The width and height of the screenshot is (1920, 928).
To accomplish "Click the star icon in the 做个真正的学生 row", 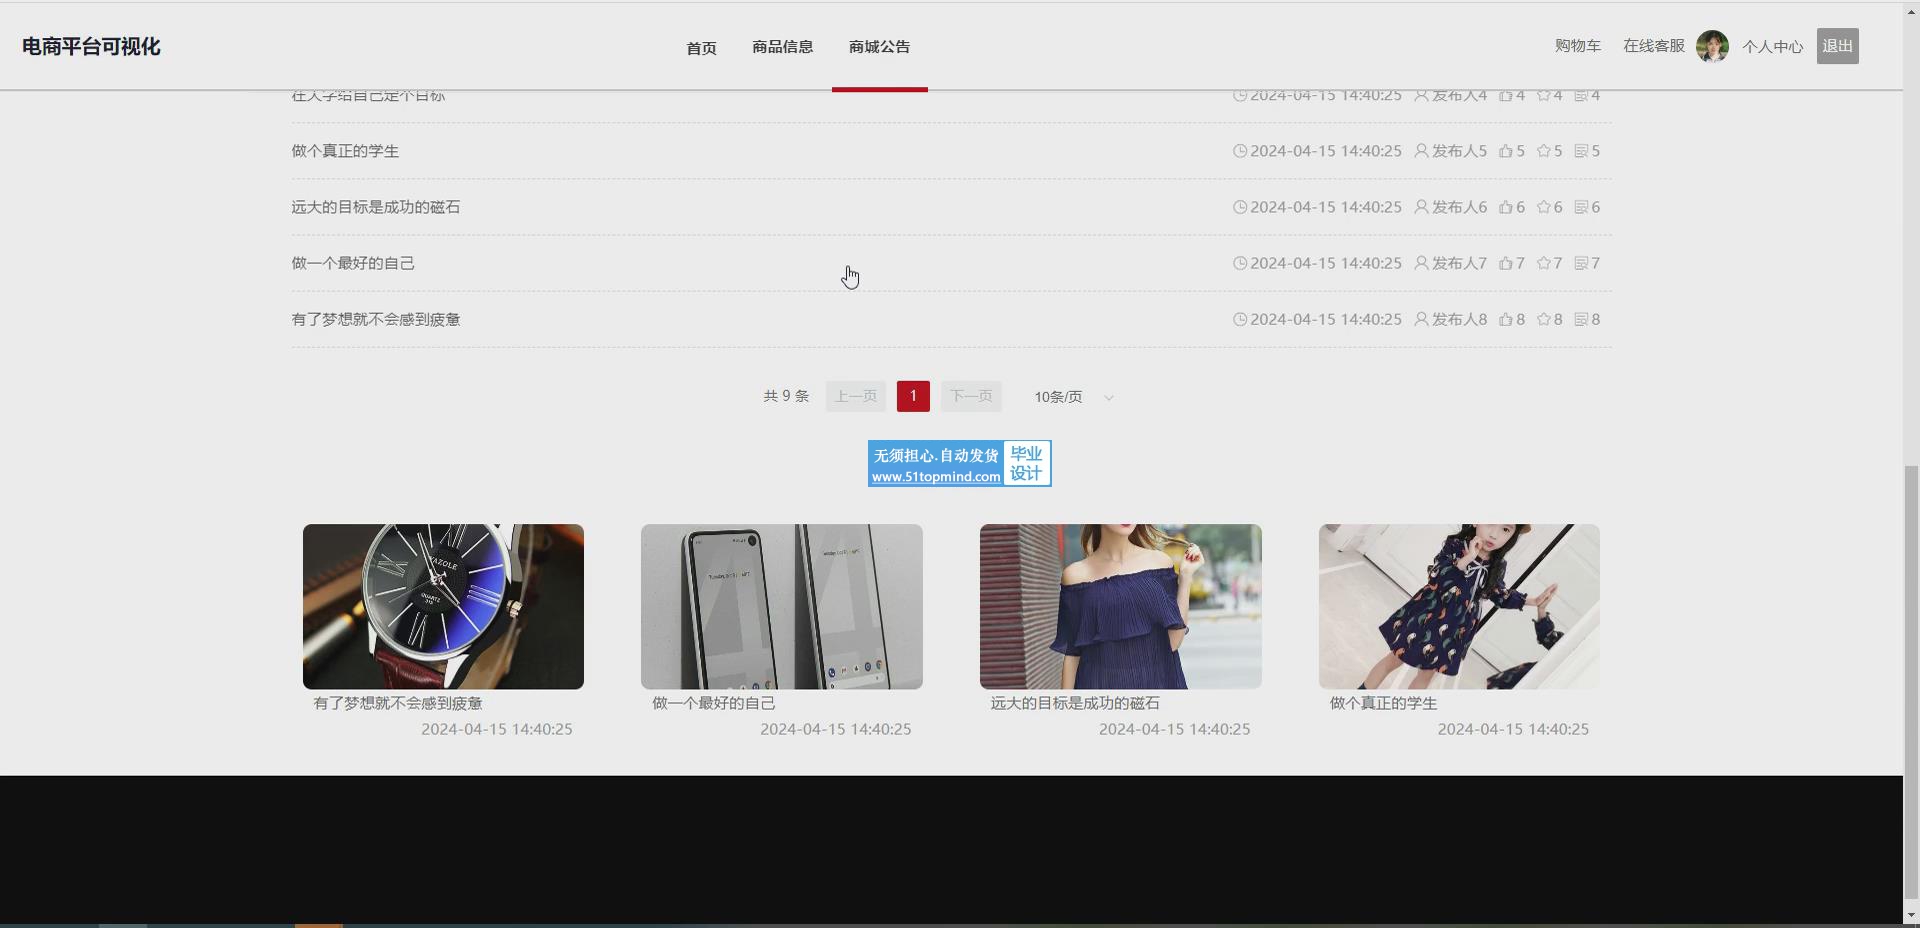I will pos(1544,151).
